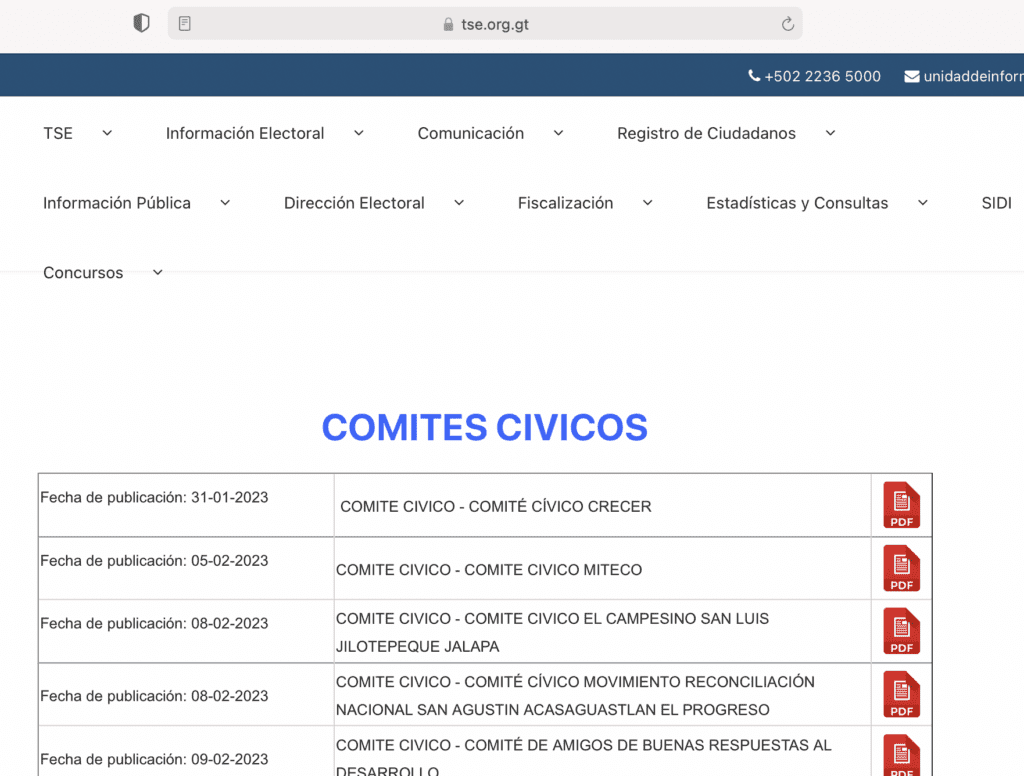Reload the page with the refresh icon
Image resolution: width=1024 pixels, height=776 pixels.
pyautogui.click(x=787, y=24)
